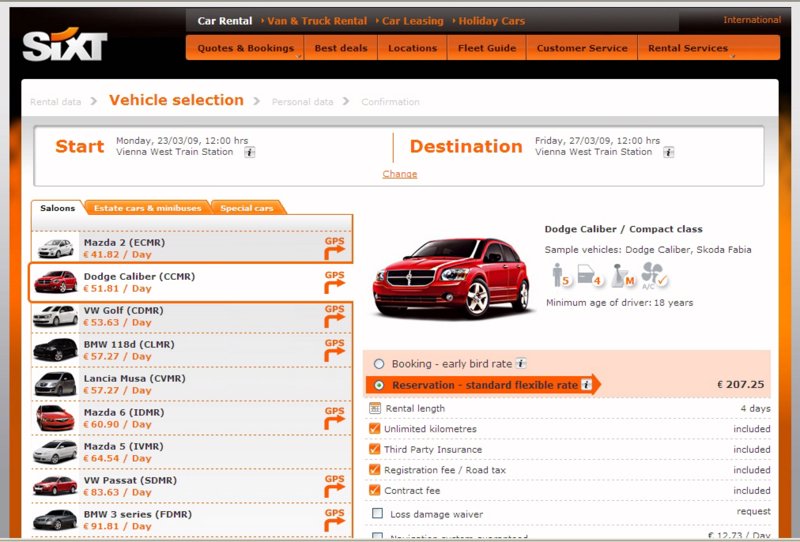Click Lancia Musa car thumbnail
Screen dimensions: 800x542
pyautogui.click(x=56, y=384)
